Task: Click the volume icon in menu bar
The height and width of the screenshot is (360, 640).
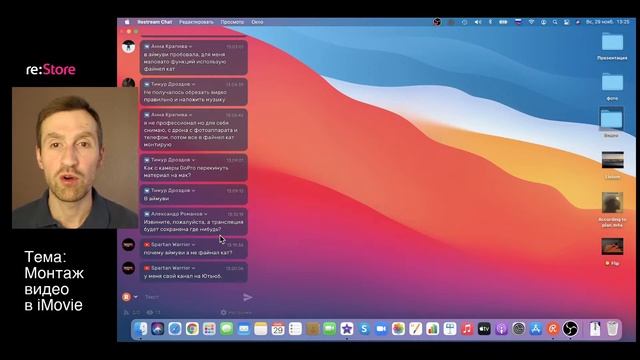Action: tap(478, 22)
